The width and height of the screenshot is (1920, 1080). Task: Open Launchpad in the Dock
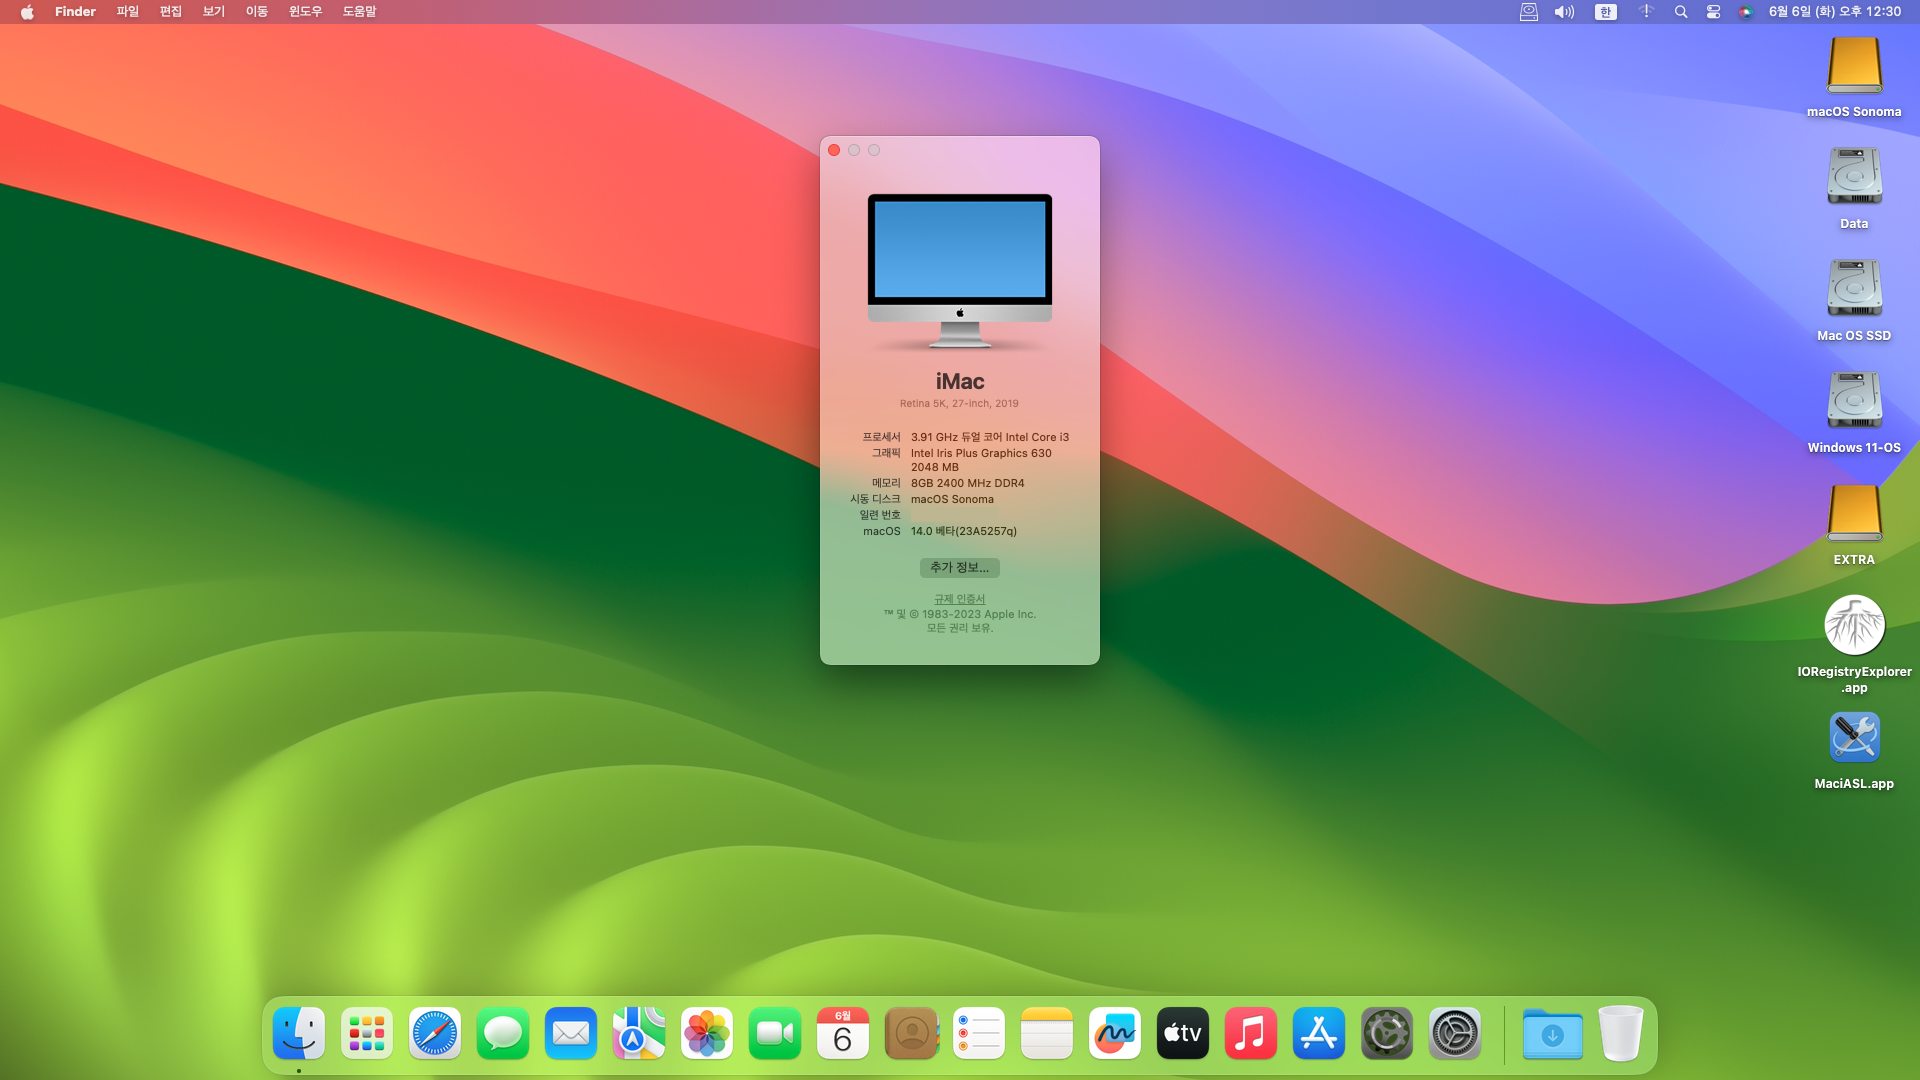tap(367, 1033)
